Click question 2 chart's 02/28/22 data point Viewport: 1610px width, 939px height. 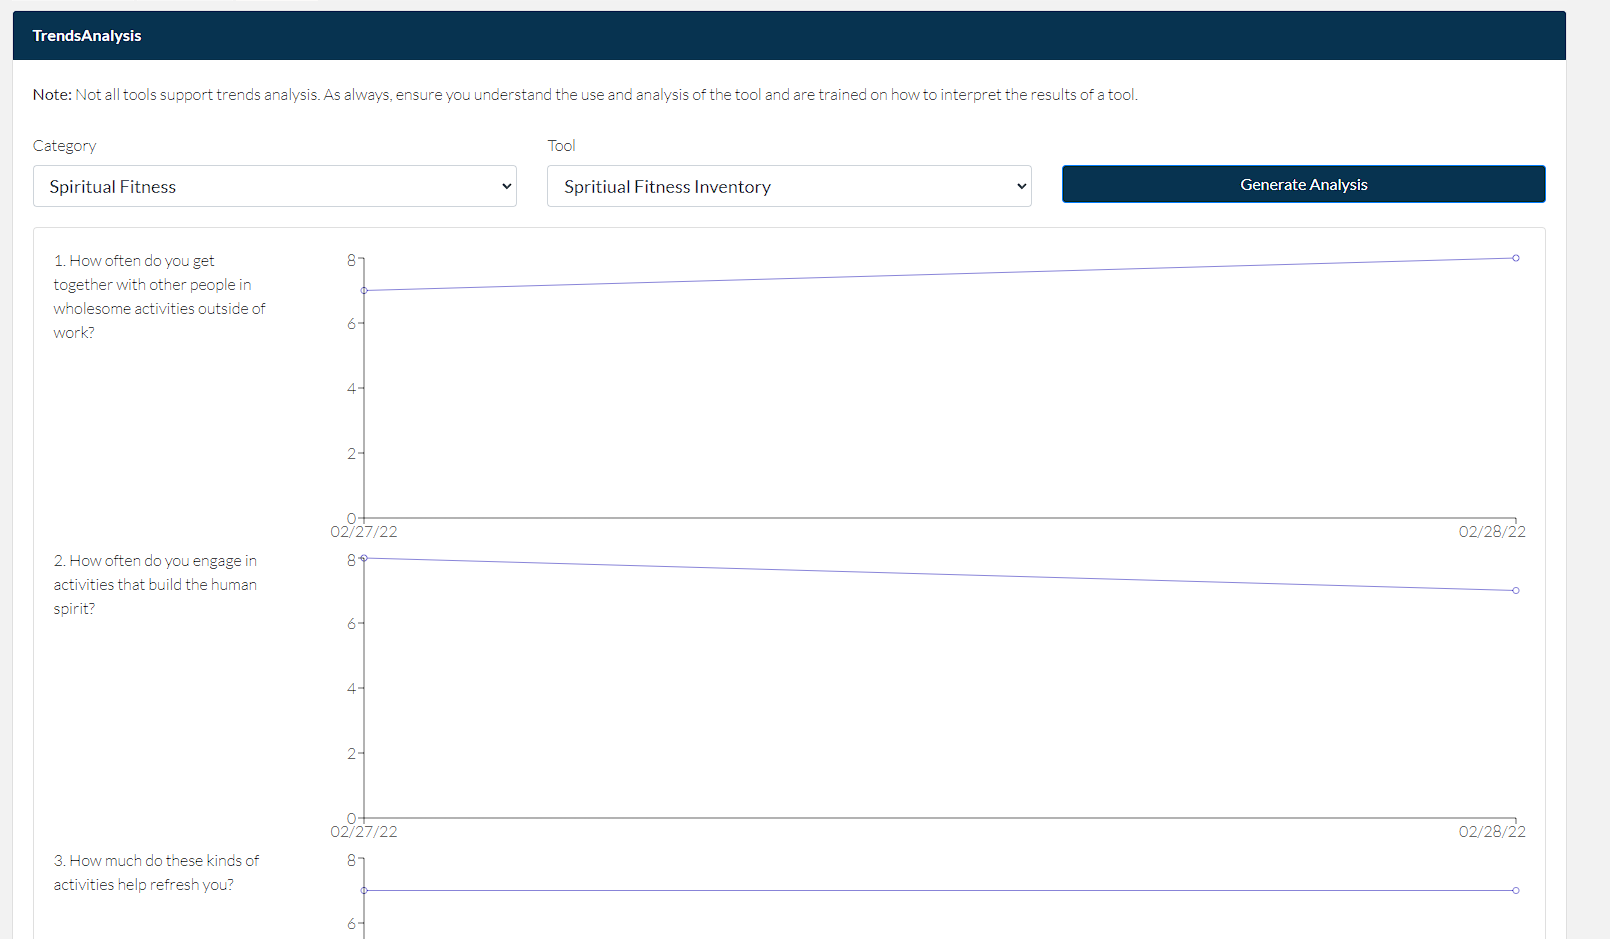point(1516,591)
